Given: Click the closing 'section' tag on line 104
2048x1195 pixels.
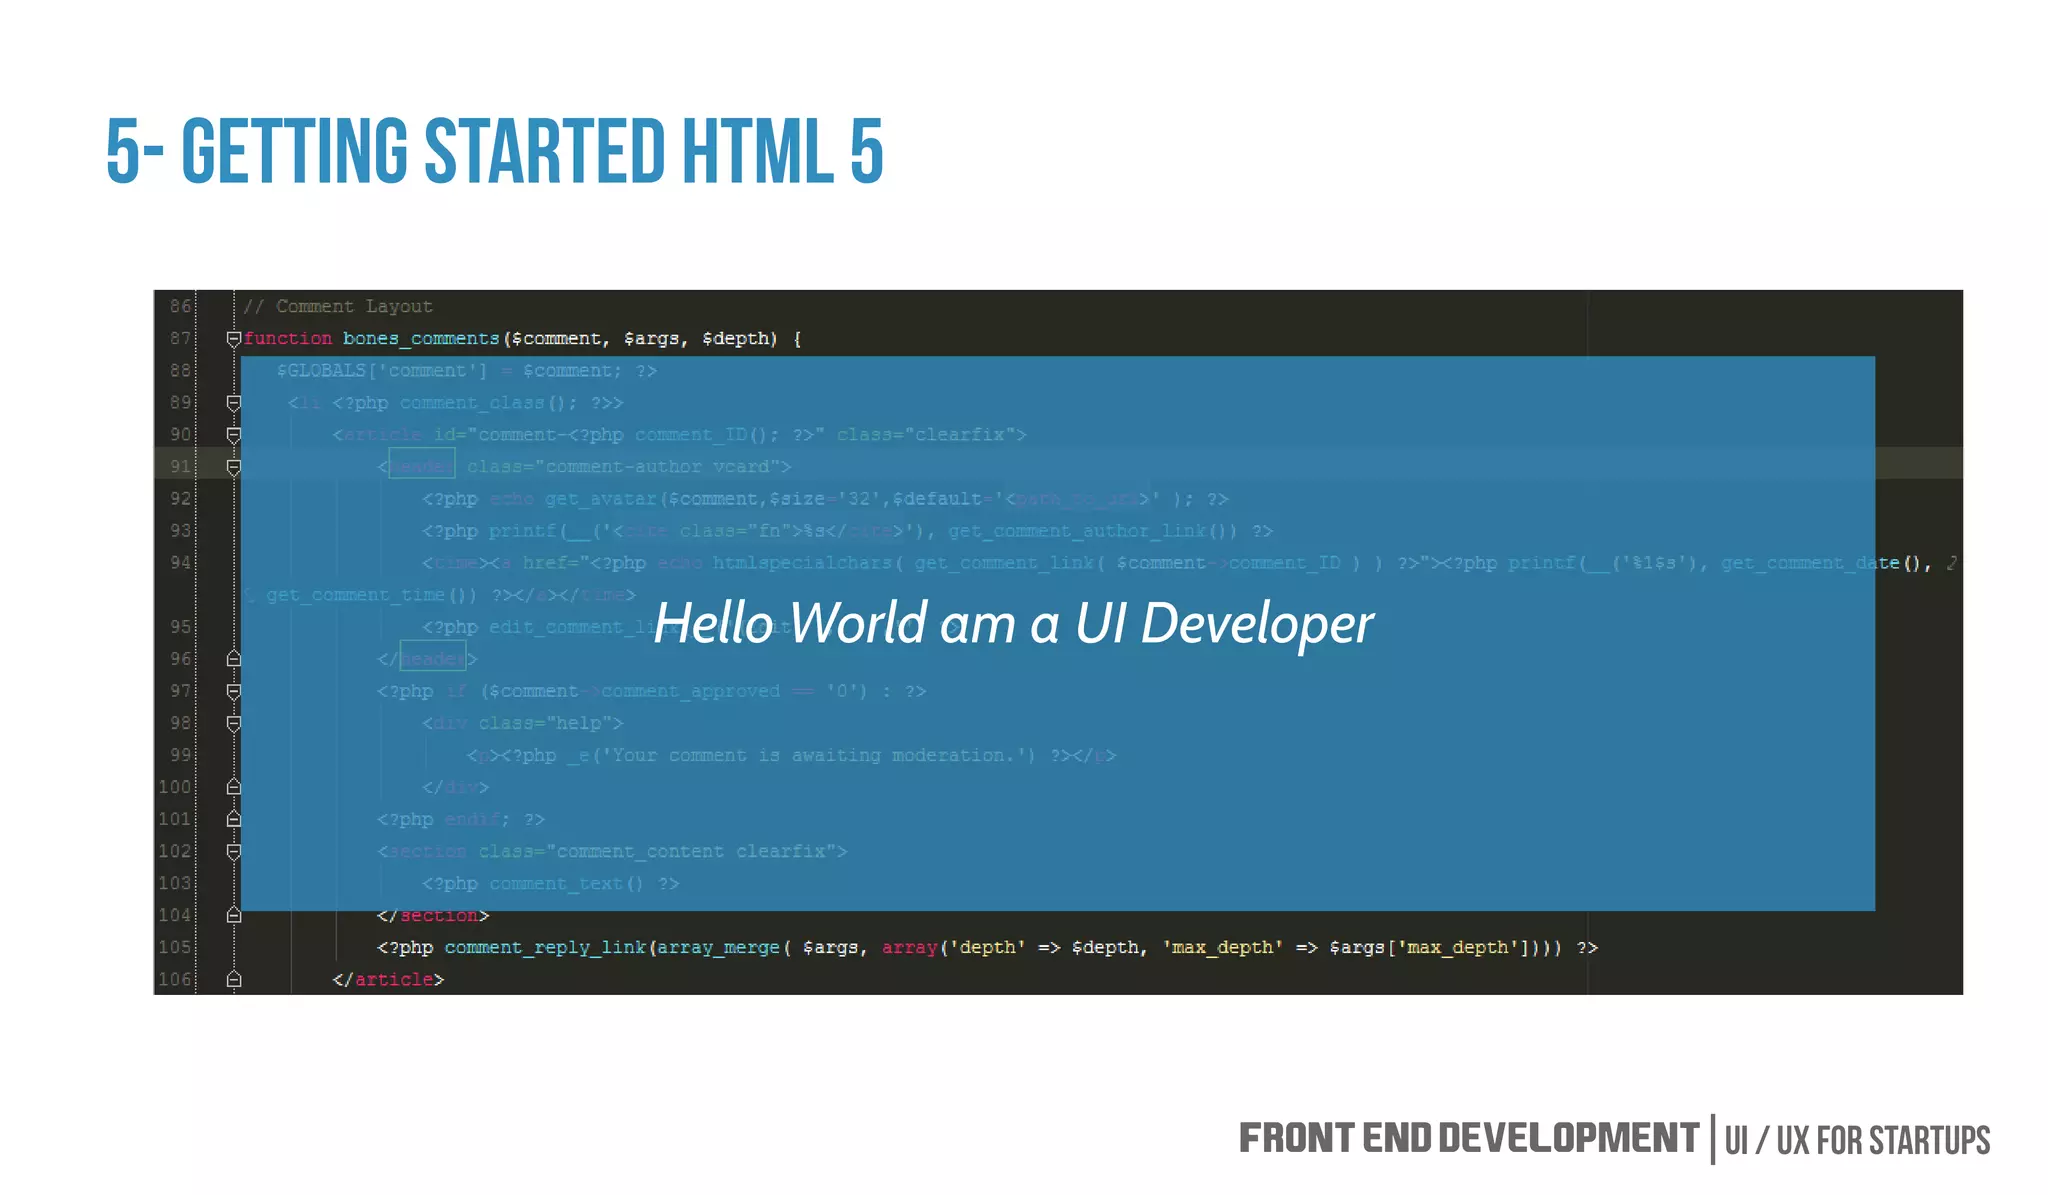Looking at the screenshot, I should (x=439, y=915).
